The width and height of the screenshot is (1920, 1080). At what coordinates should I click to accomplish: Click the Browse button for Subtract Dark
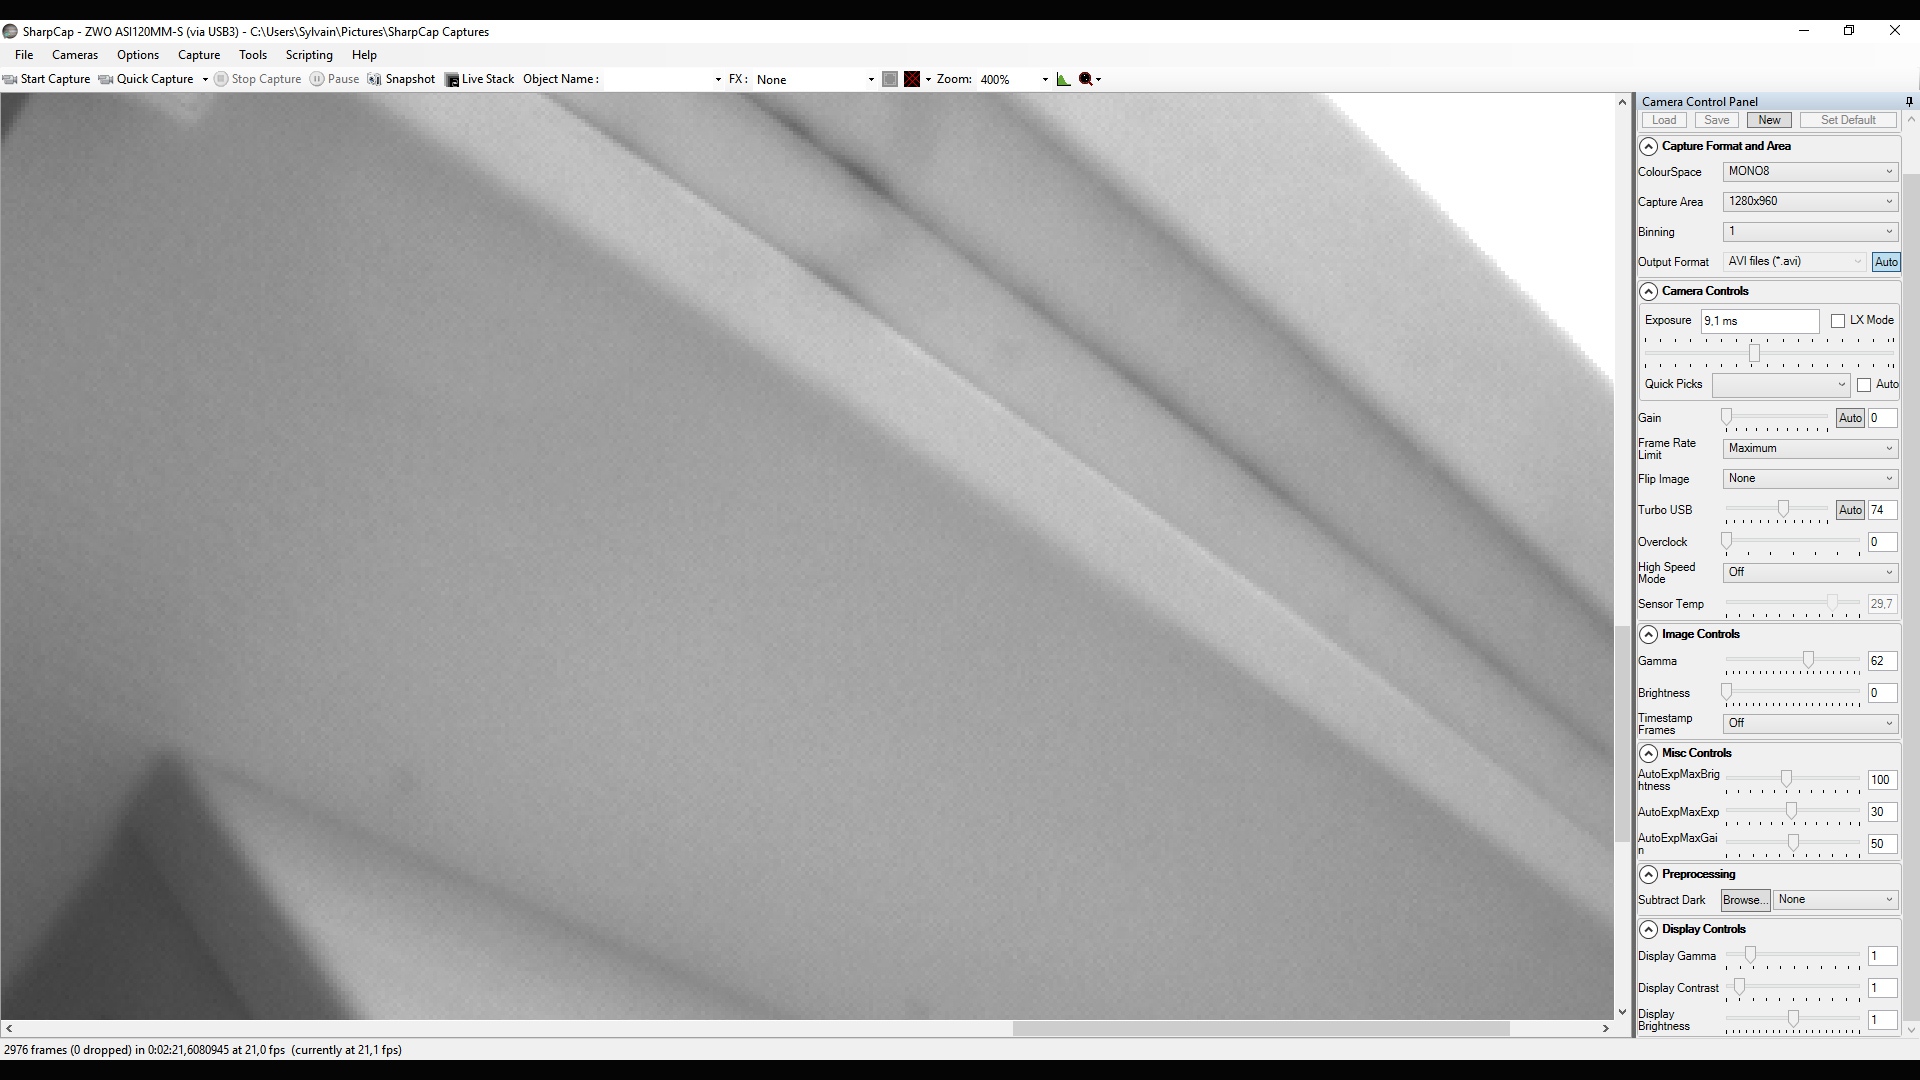tap(1744, 900)
